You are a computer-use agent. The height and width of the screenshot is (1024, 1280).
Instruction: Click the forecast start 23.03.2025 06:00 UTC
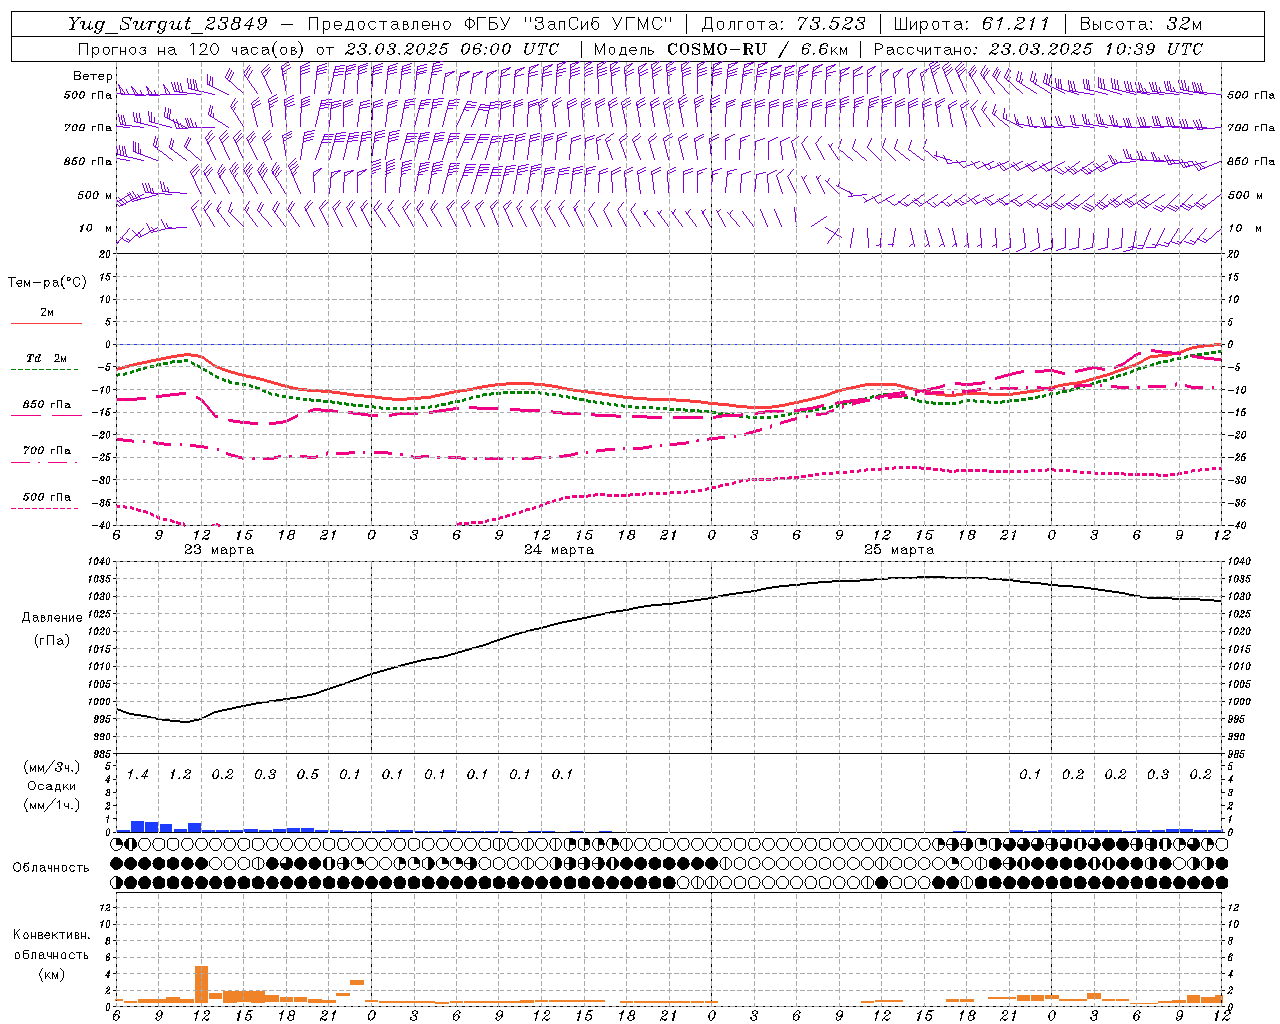452,49
